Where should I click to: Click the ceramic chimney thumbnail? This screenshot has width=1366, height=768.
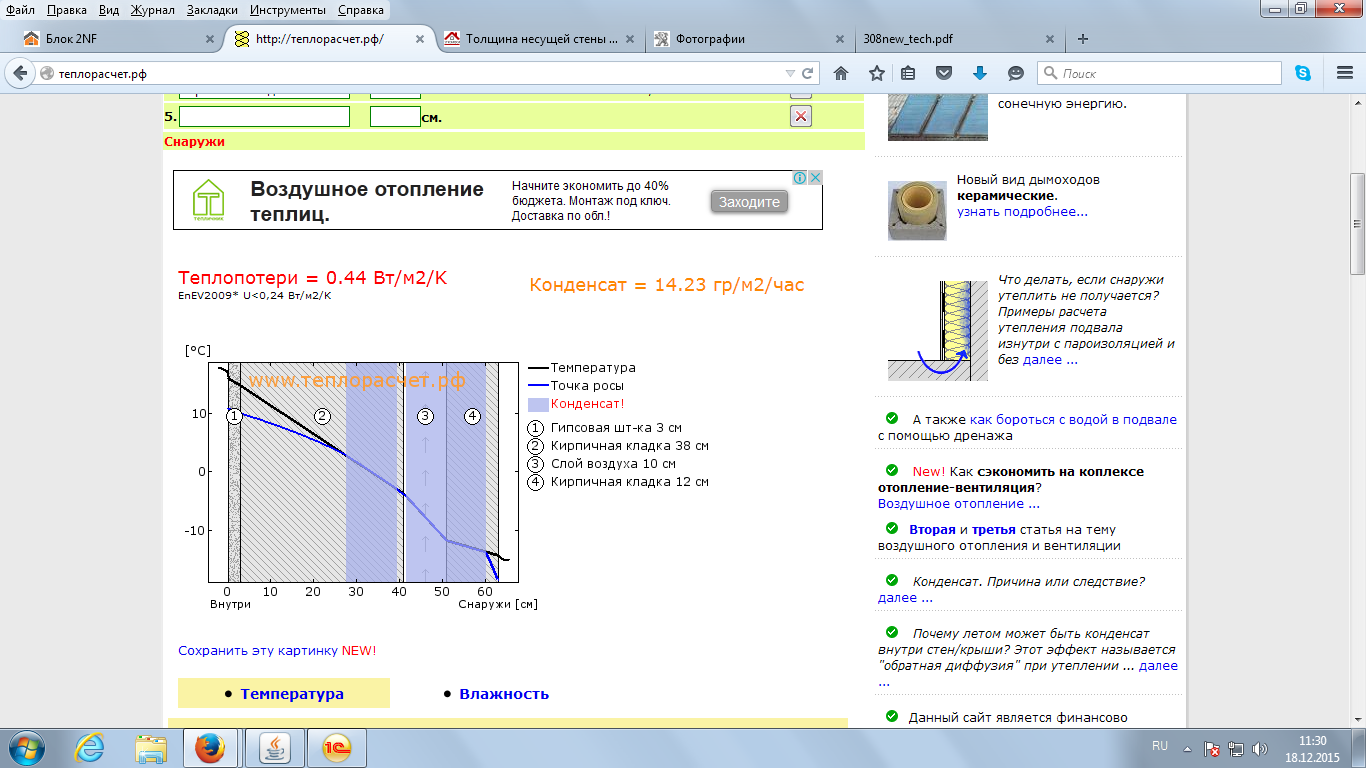point(918,210)
